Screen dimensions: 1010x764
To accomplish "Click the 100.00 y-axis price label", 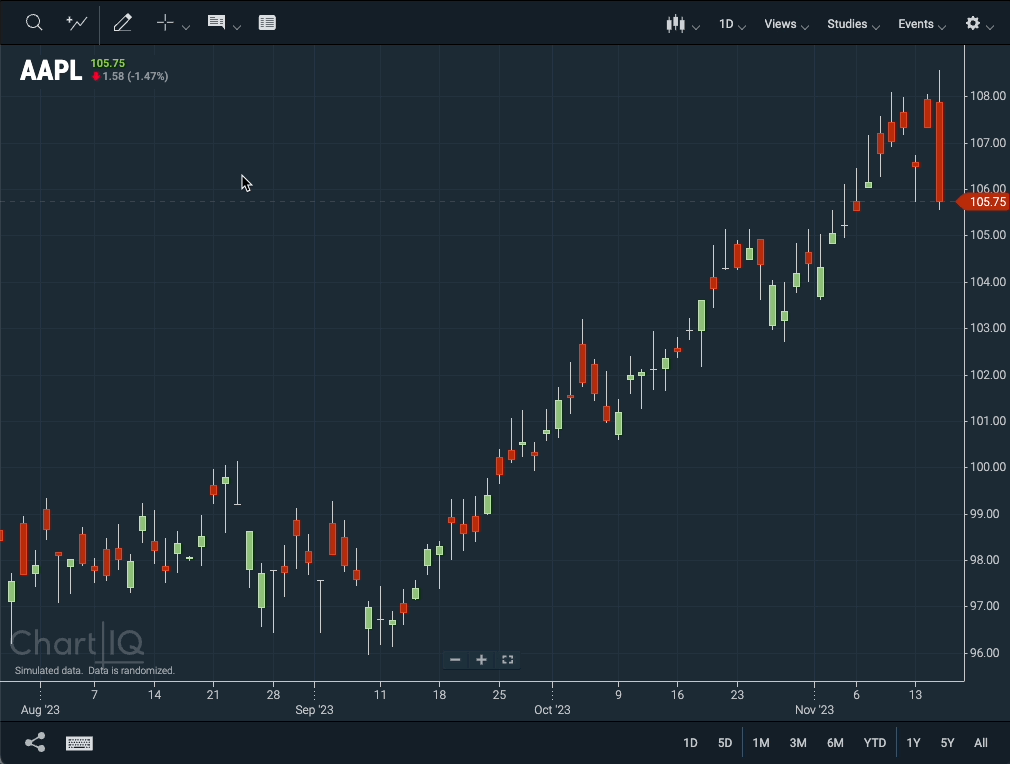I will pos(988,467).
